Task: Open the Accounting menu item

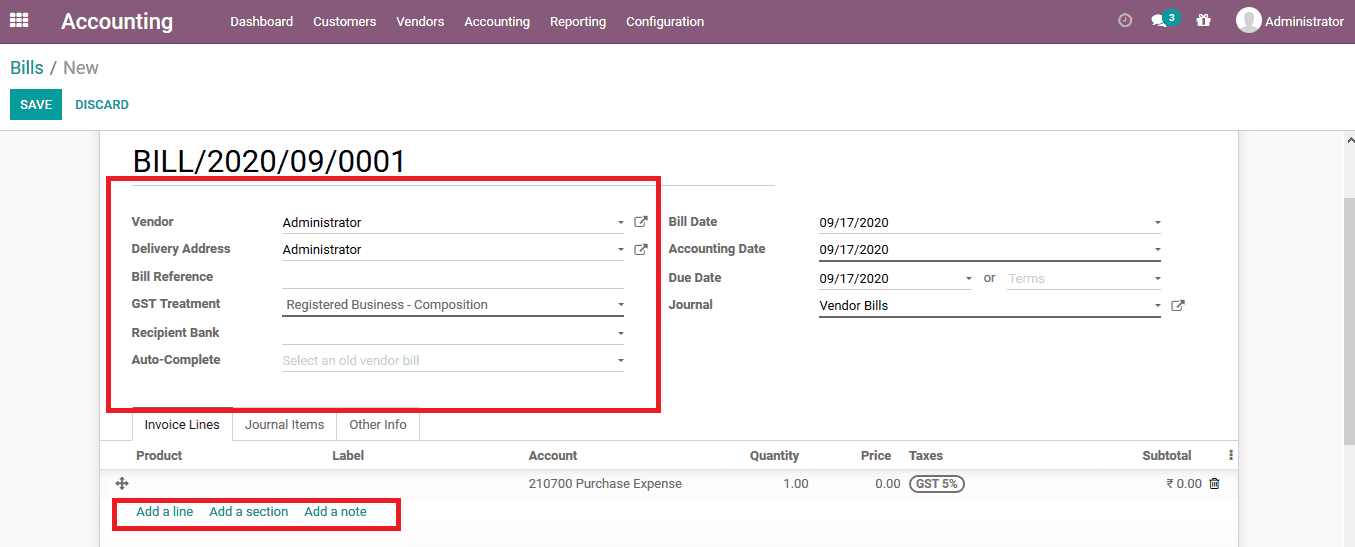Action: [x=497, y=21]
